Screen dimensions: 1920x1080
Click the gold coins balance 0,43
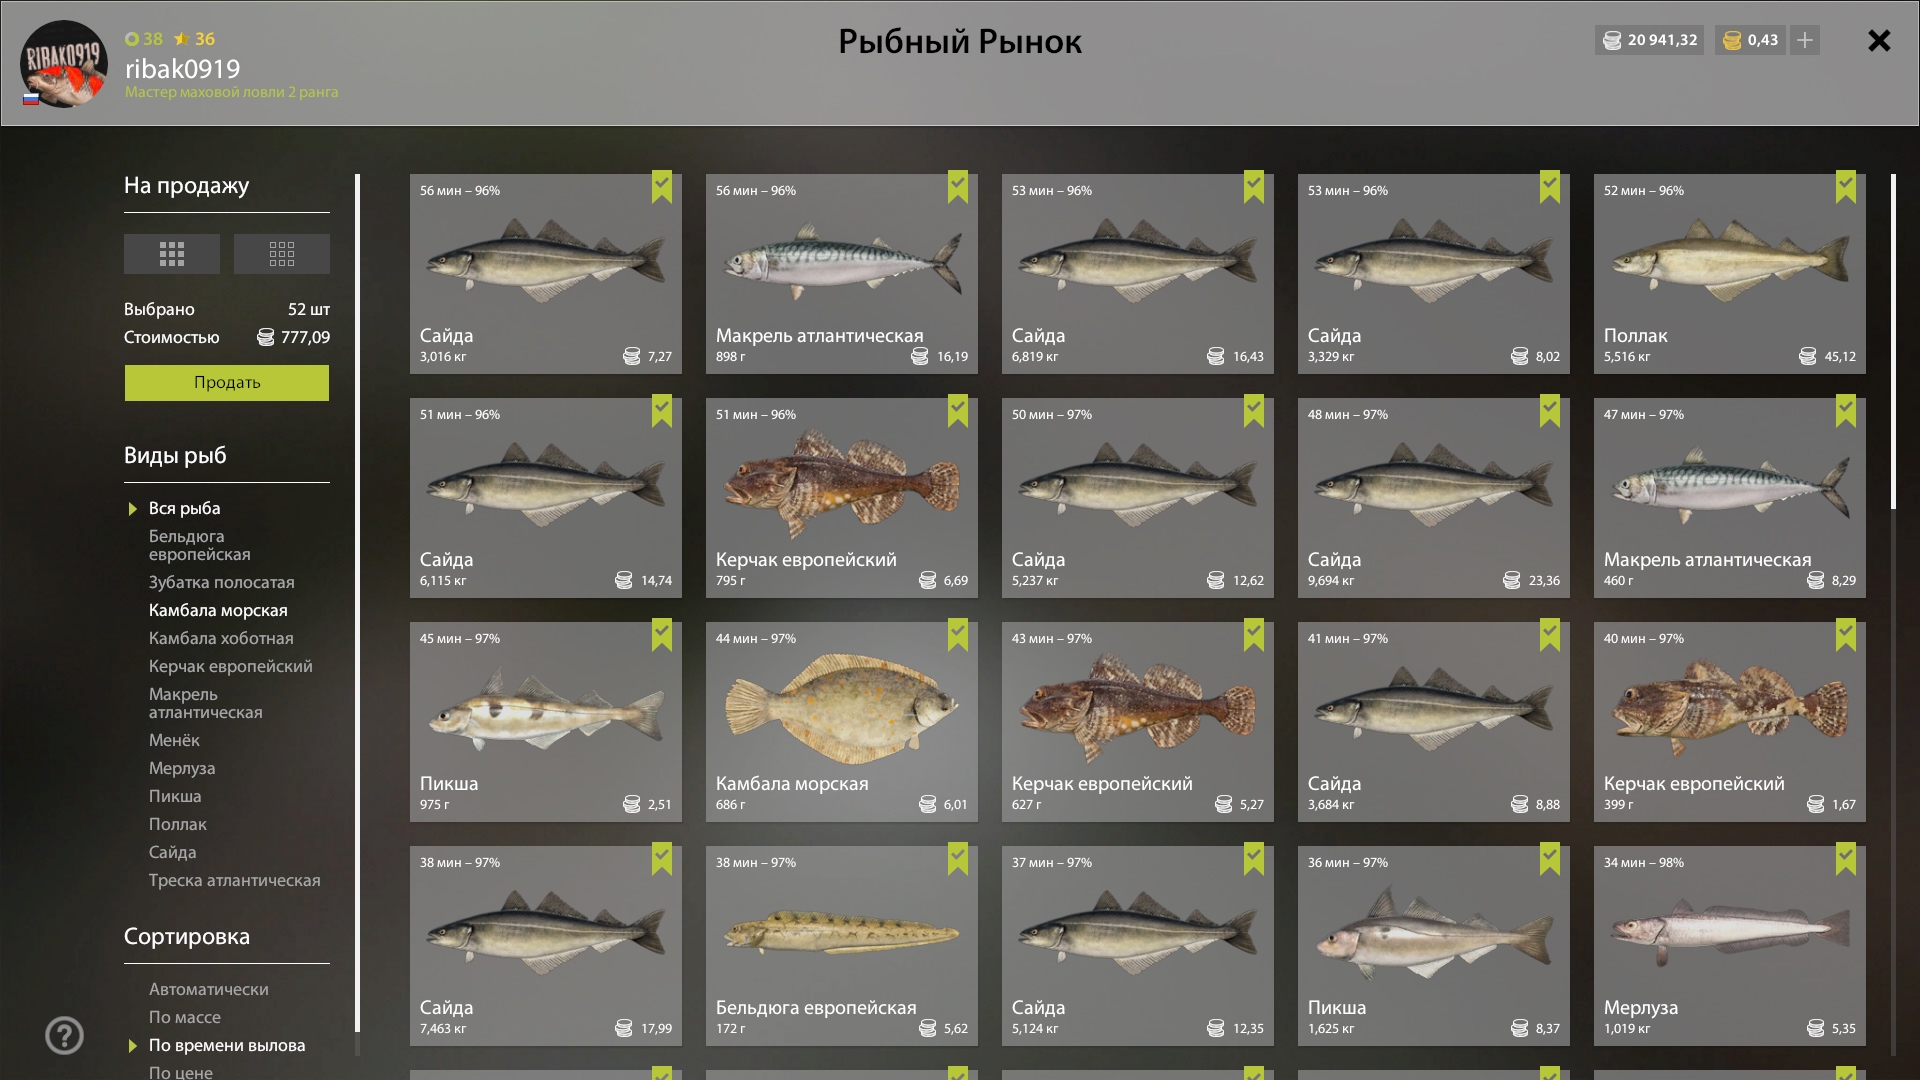[x=1750, y=40]
